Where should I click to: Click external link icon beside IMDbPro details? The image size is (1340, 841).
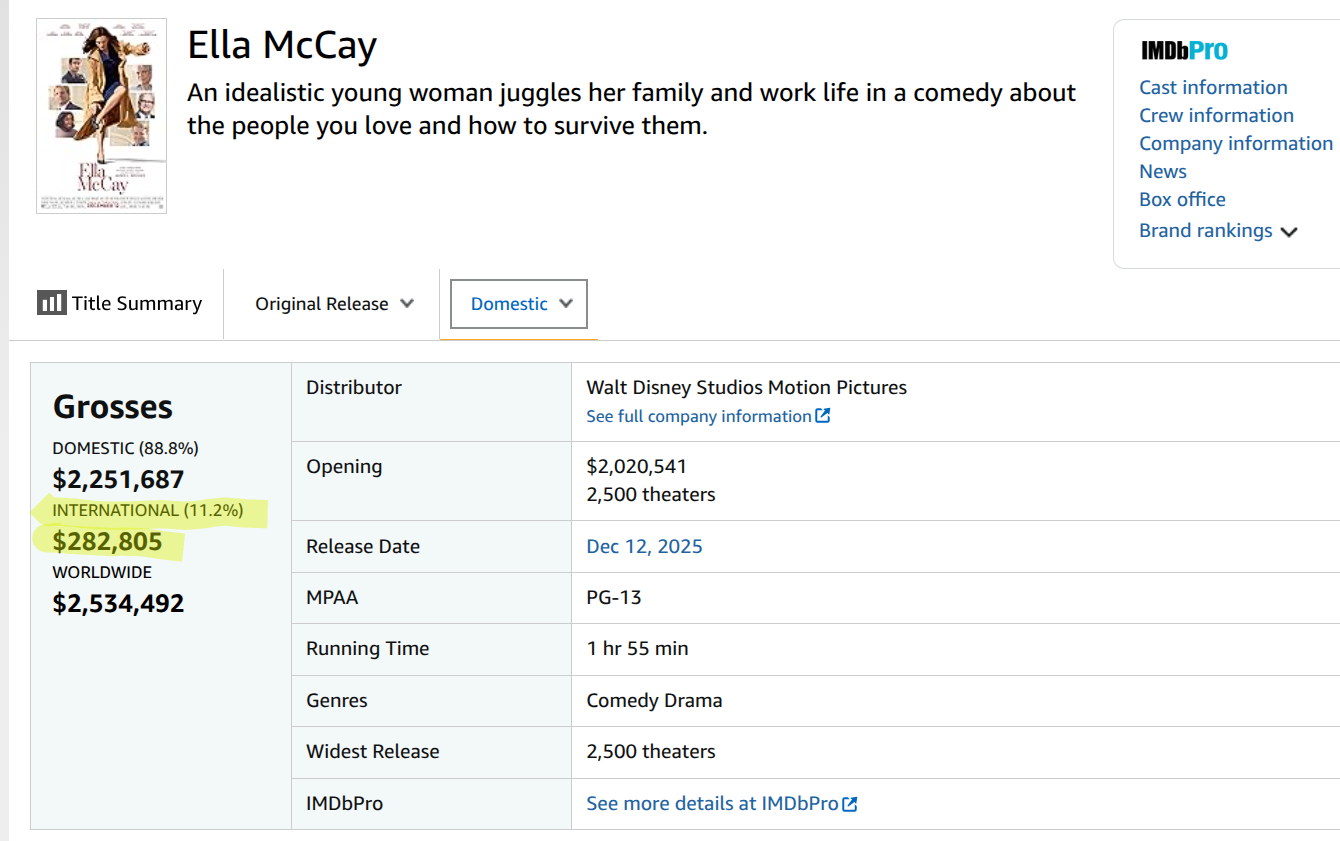[x=850, y=804]
